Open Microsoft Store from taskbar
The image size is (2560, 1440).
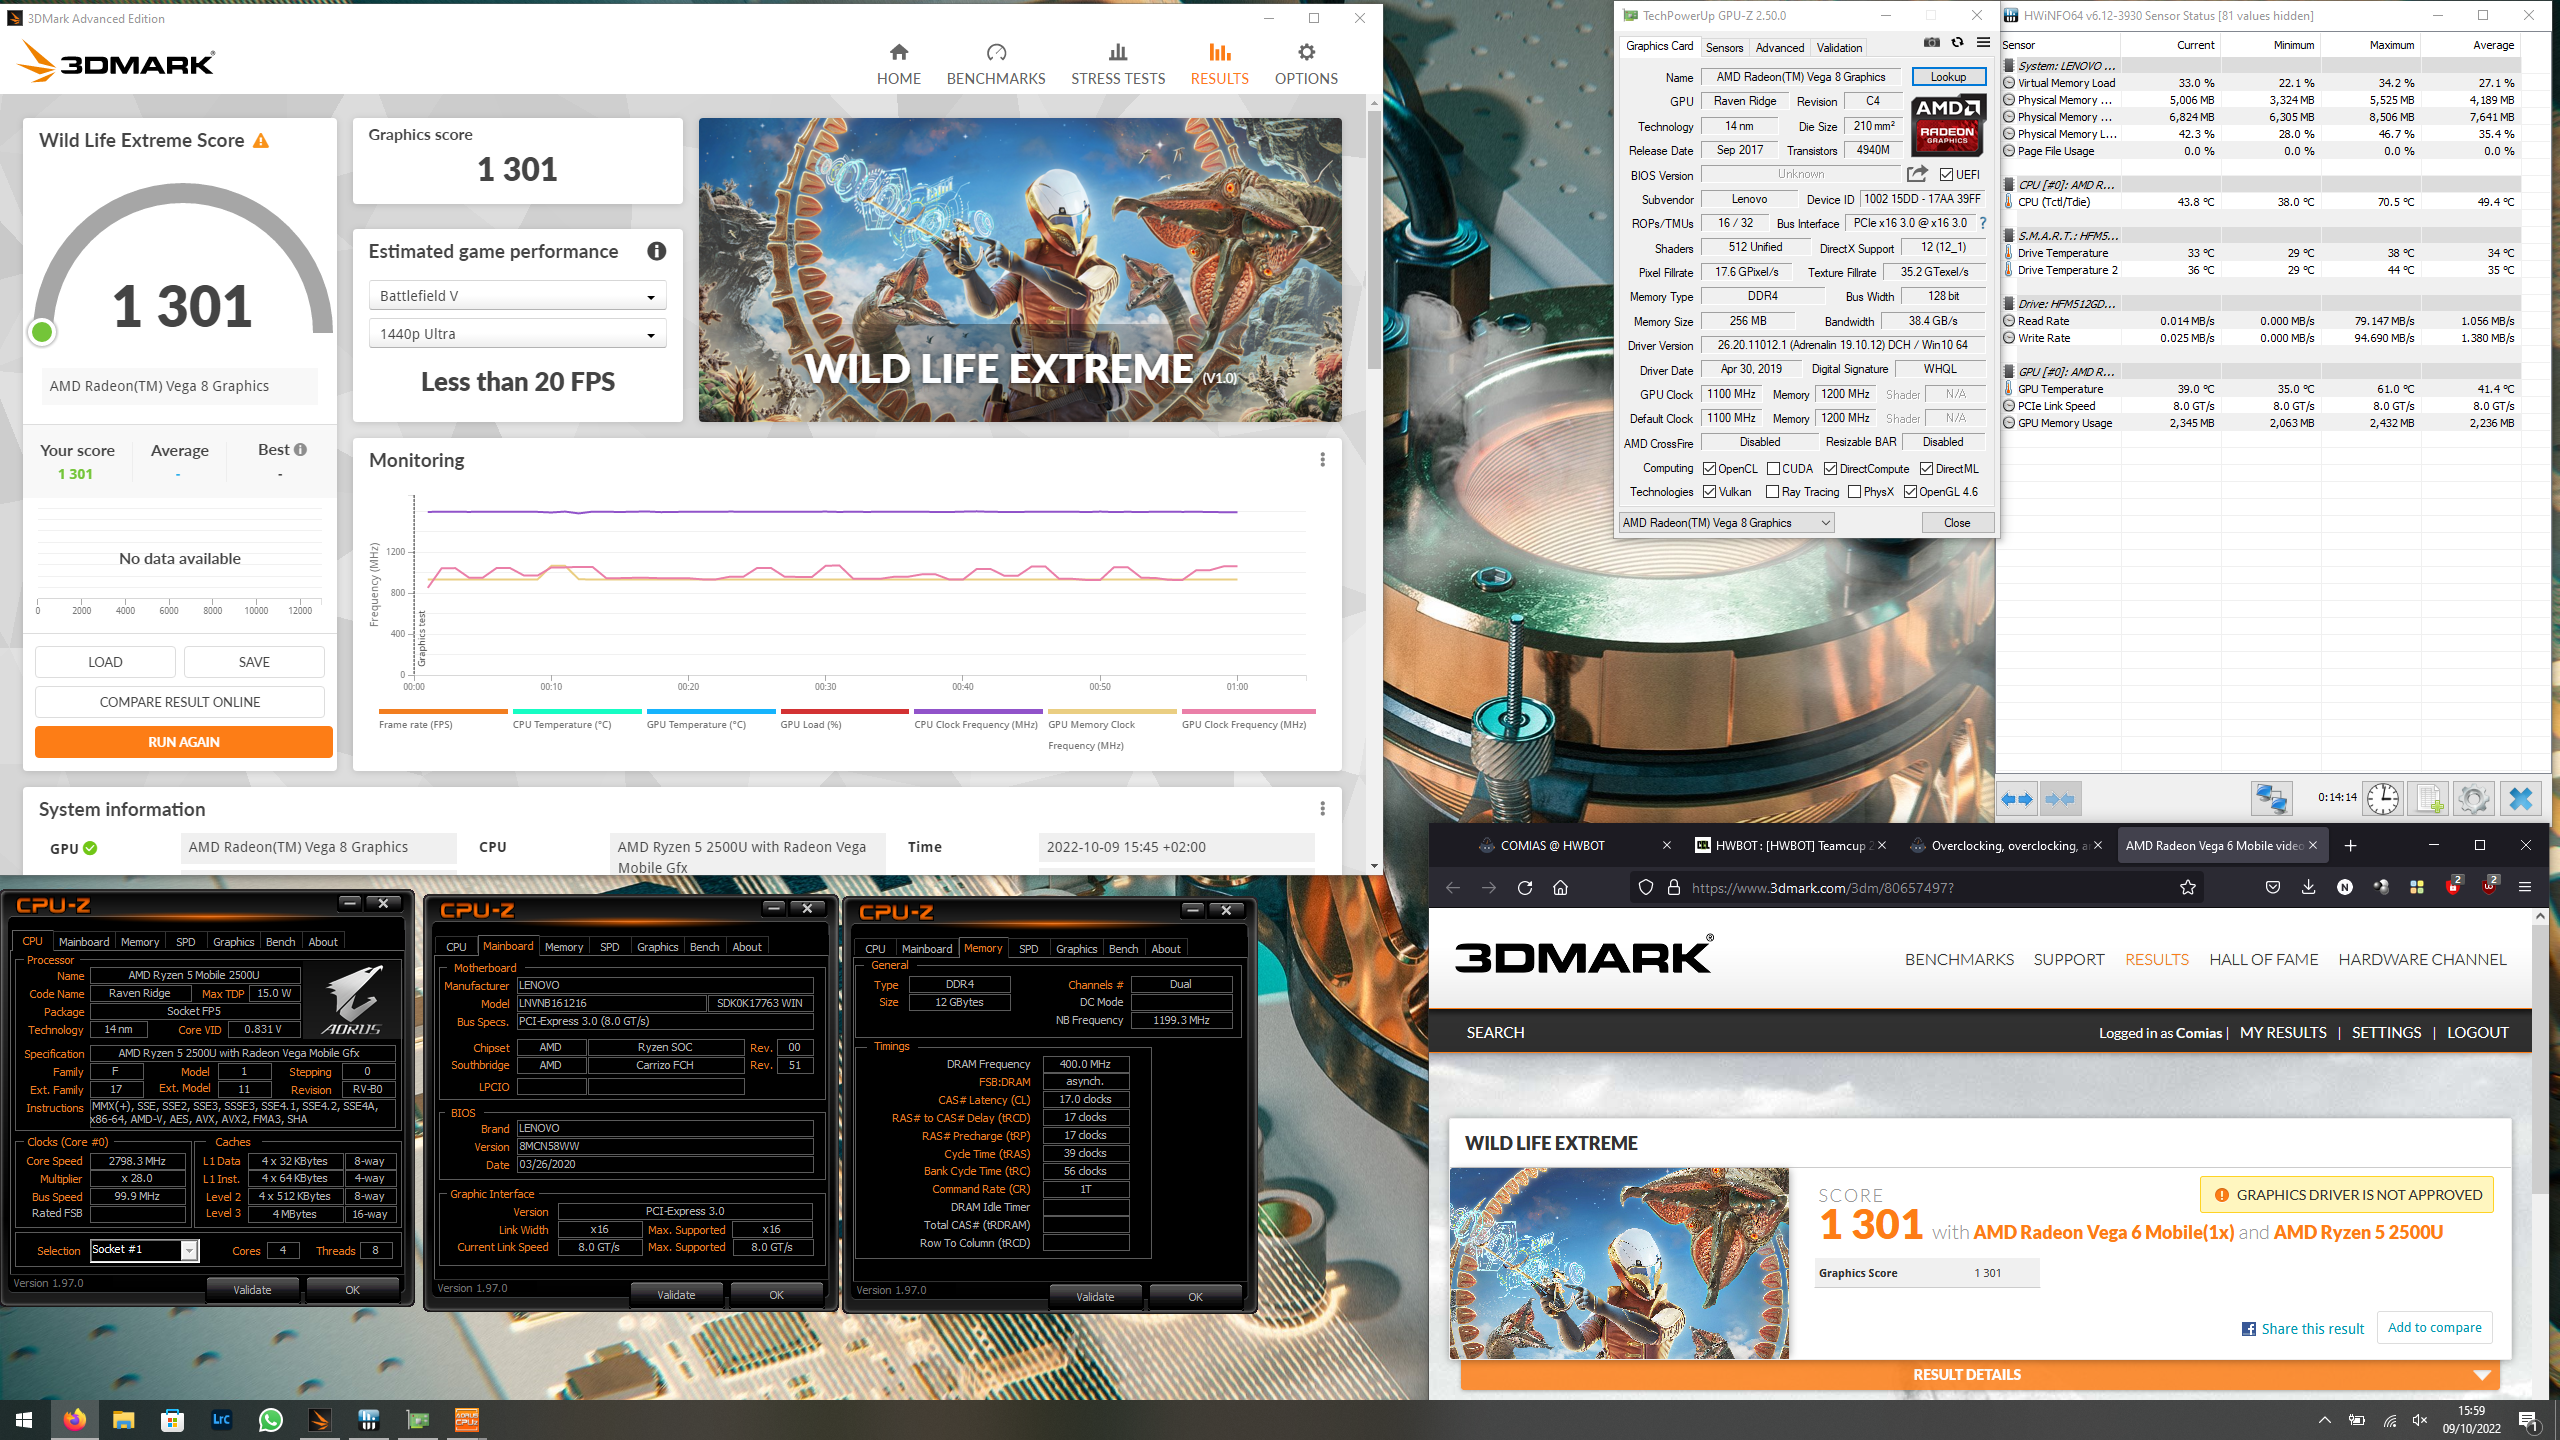point(172,1420)
